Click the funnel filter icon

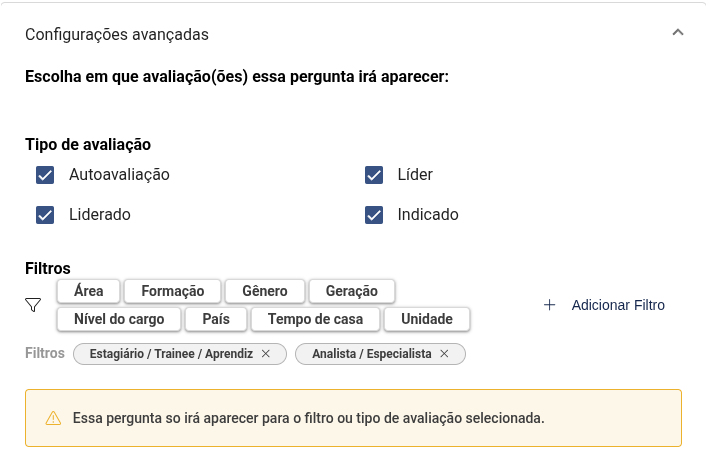pos(33,305)
